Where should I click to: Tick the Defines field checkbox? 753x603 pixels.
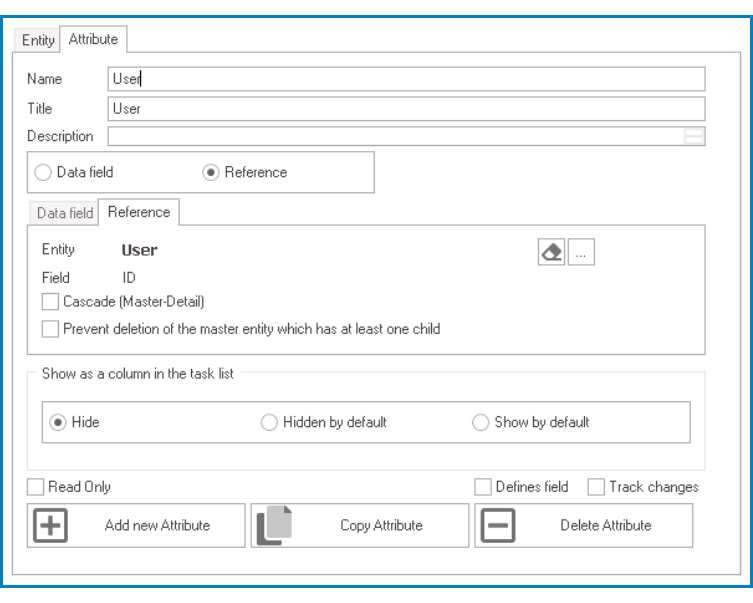[x=483, y=487]
